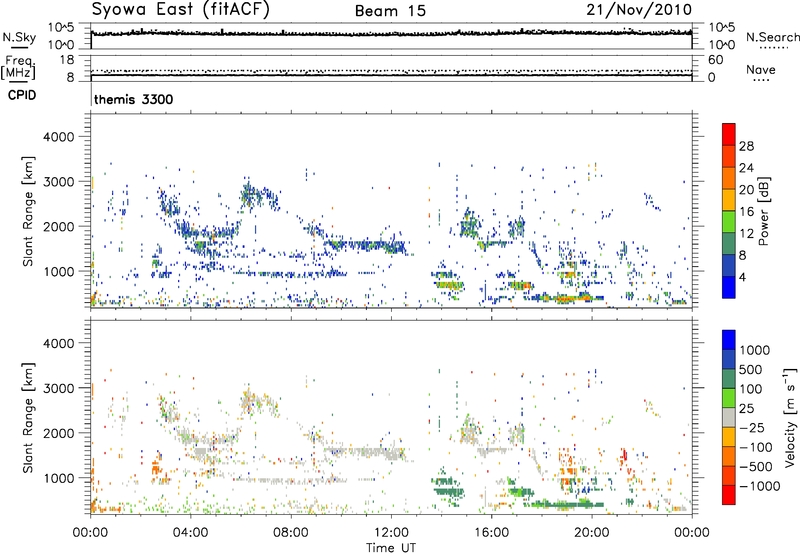Click the 'N.Sky' legend label
Screen dimensions: 800x554
click(x=19, y=37)
